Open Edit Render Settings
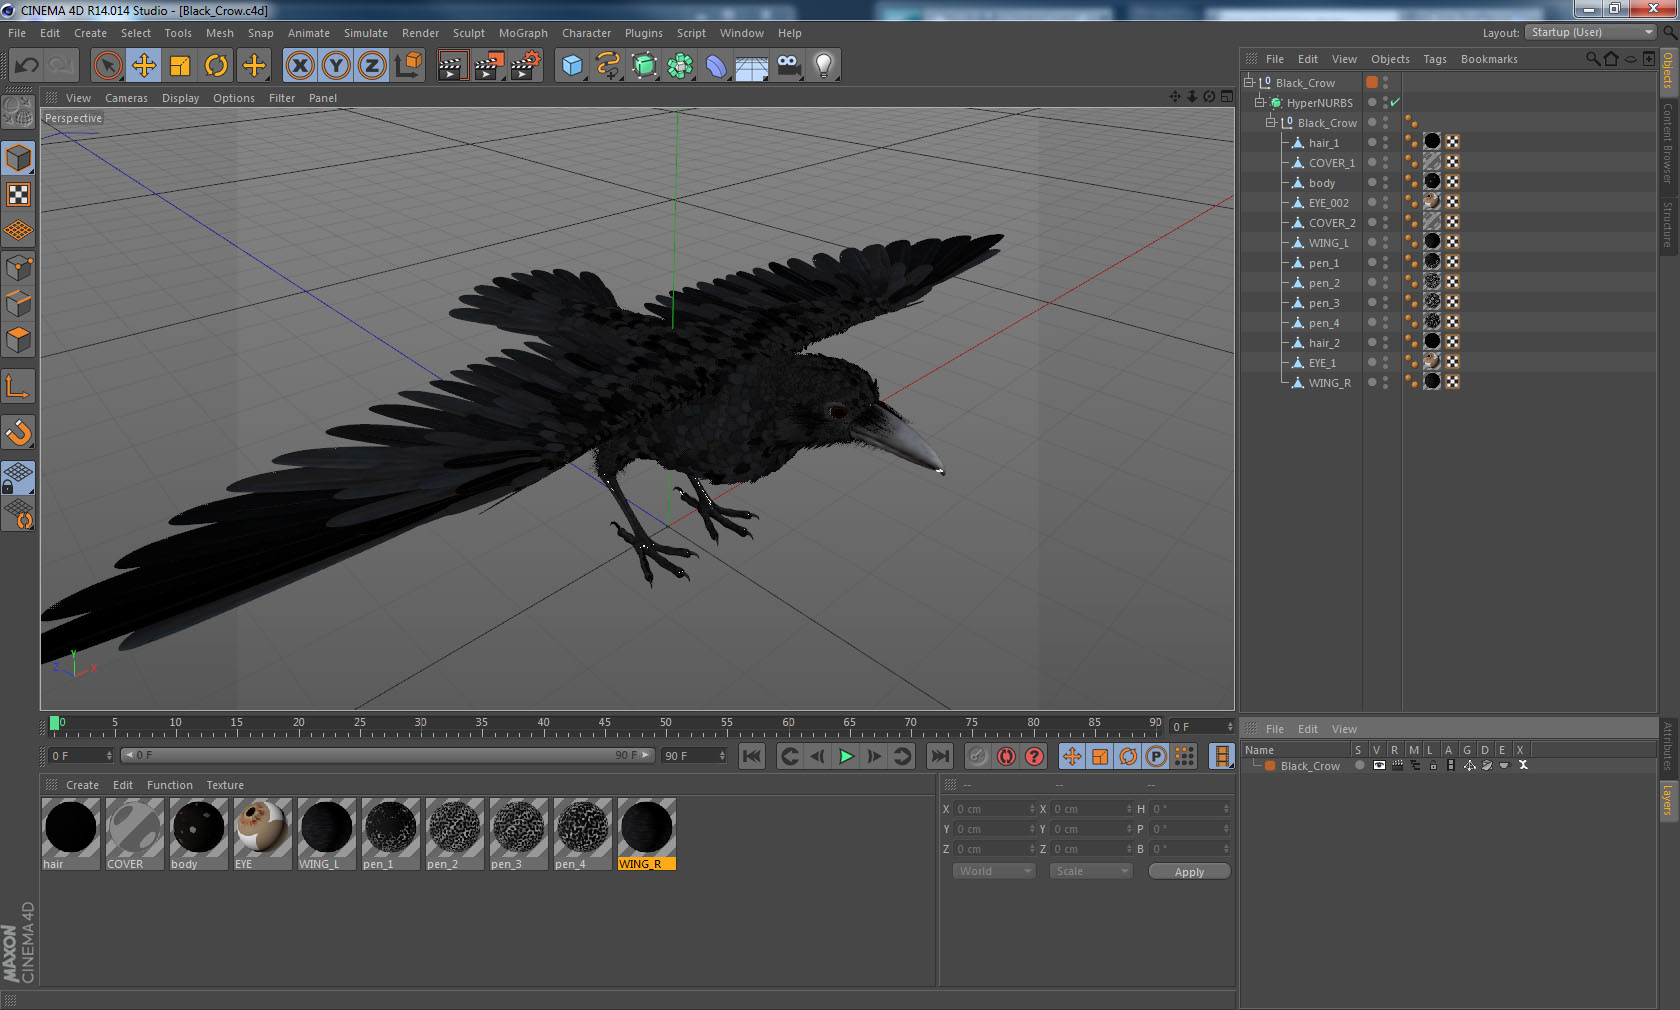Screen dimensions: 1680x1010 526,66
